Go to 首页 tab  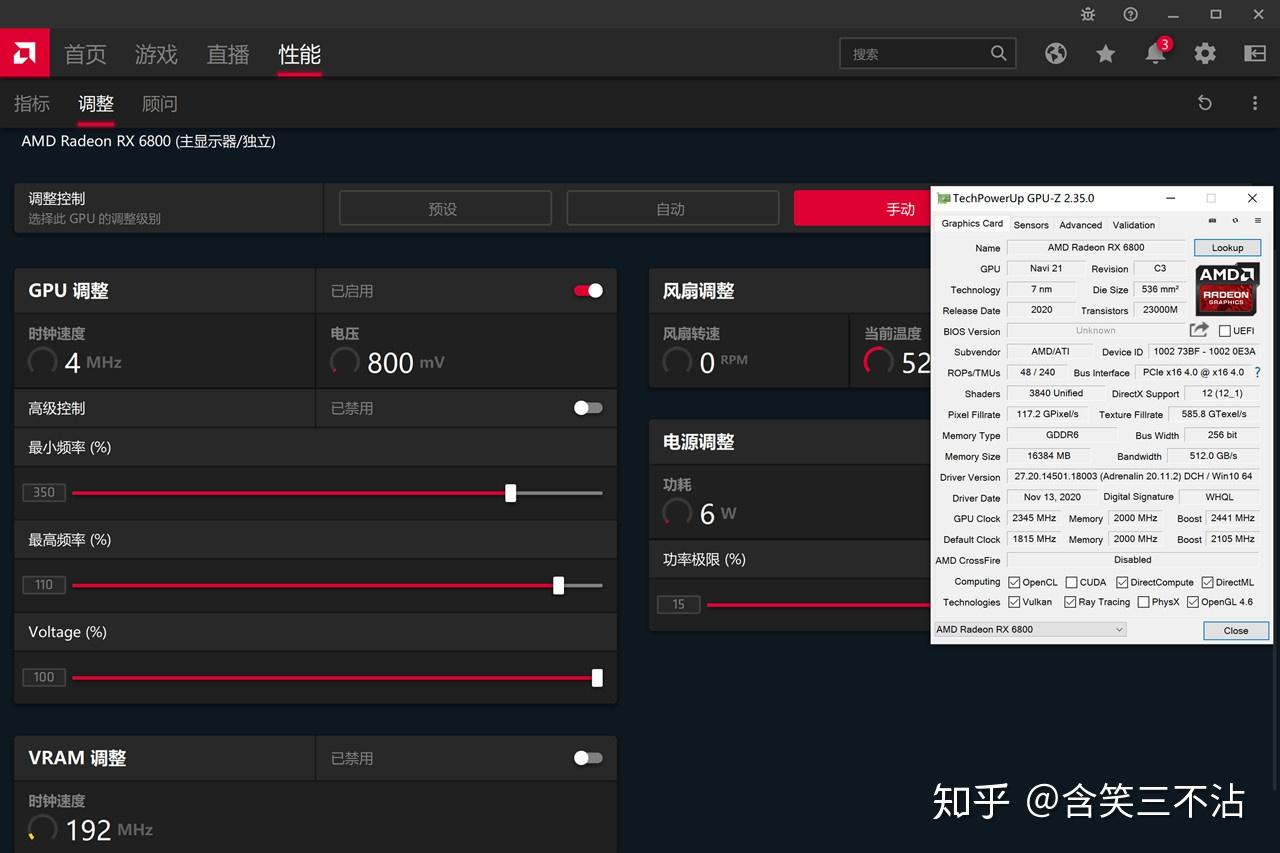(85, 54)
